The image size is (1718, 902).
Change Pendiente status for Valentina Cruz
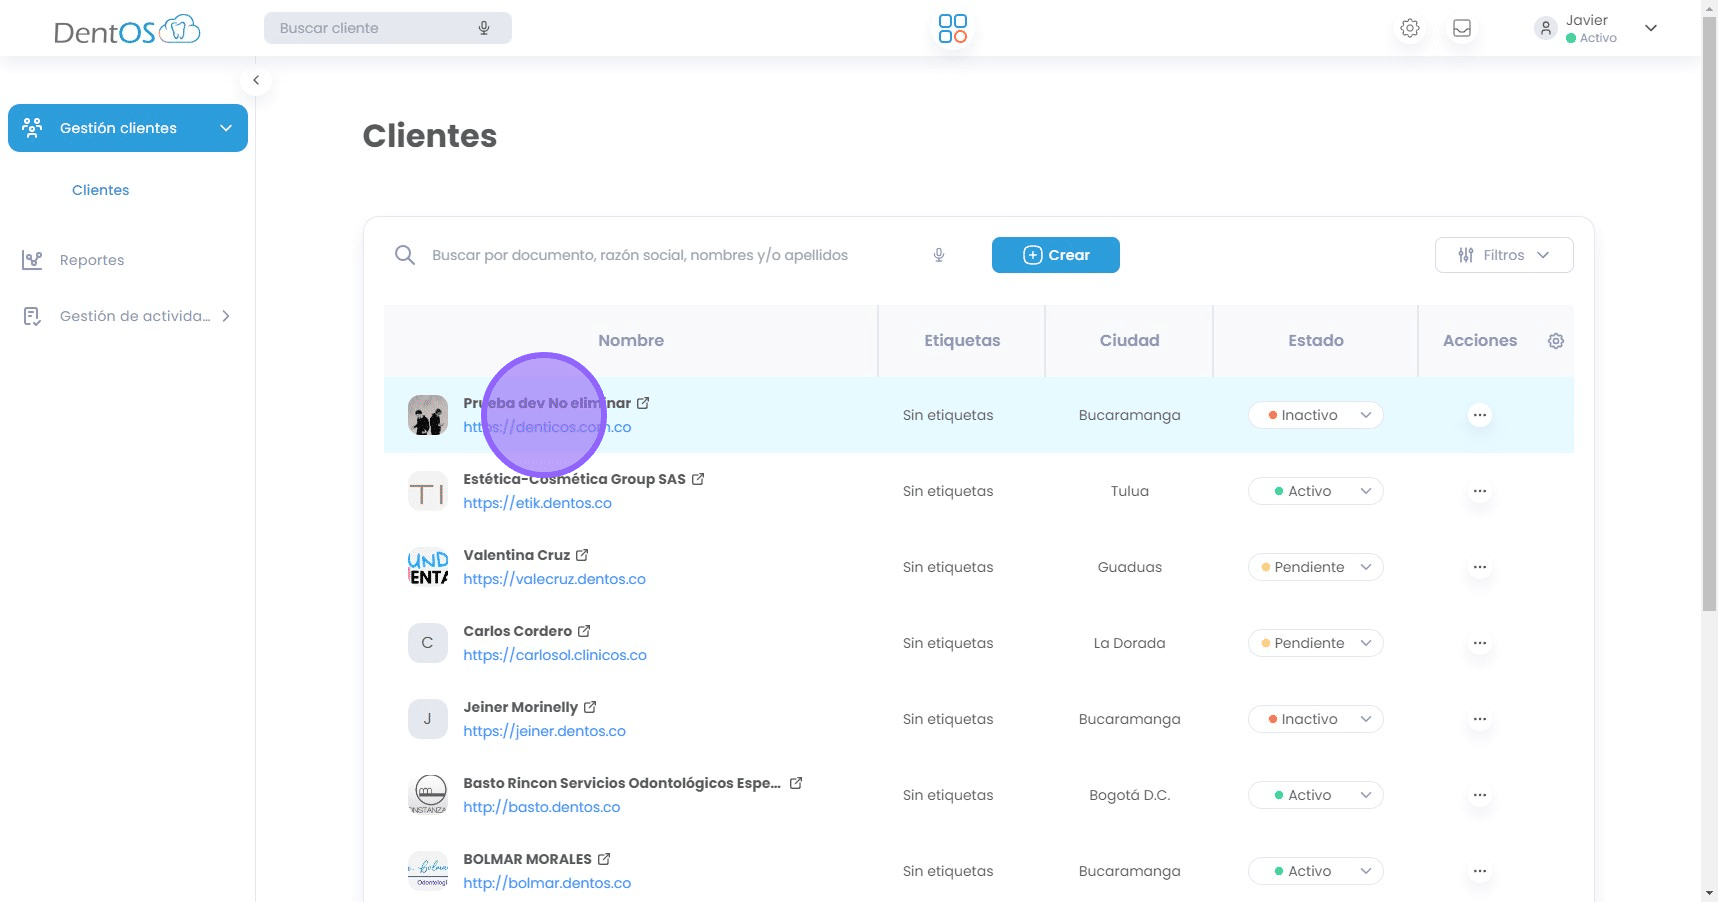1315,567
